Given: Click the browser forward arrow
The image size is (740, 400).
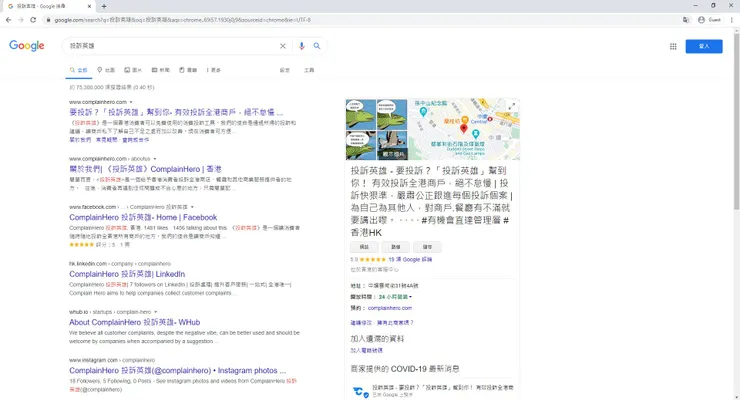Looking at the screenshot, I should [x=20, y=20].
